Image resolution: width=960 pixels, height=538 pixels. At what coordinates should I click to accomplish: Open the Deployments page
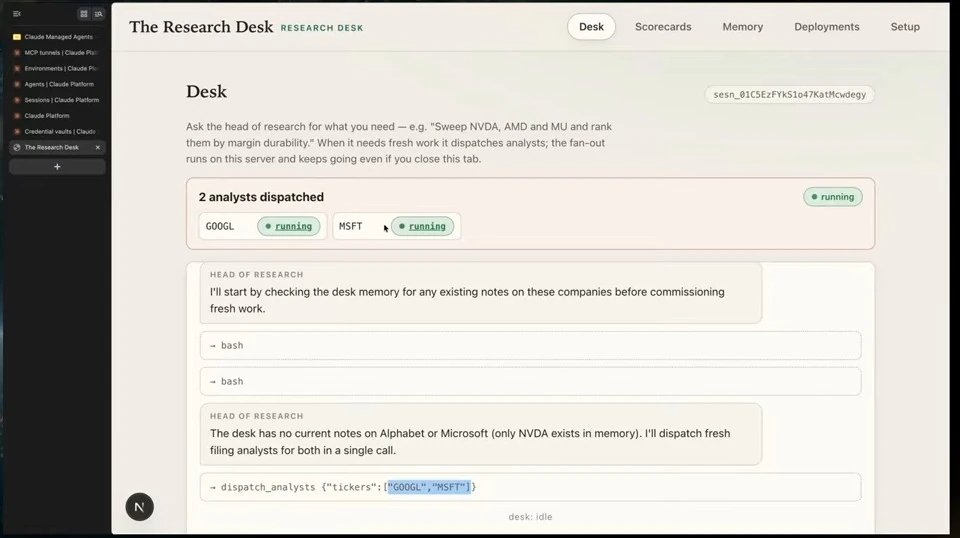827,27
